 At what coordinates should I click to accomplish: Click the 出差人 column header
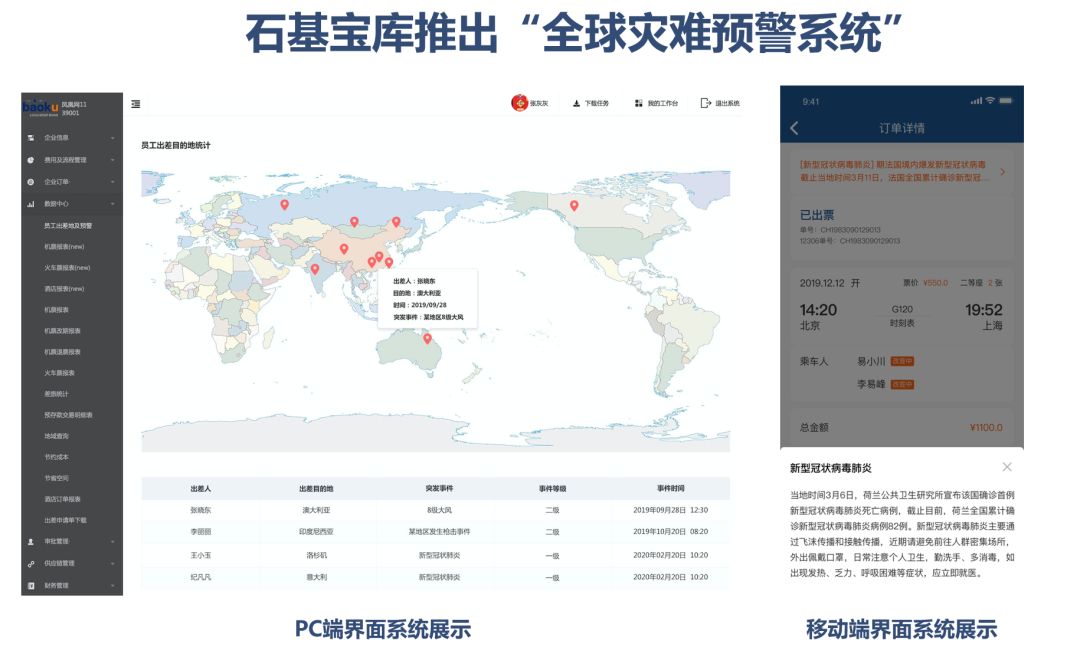(x=200, y=489)
